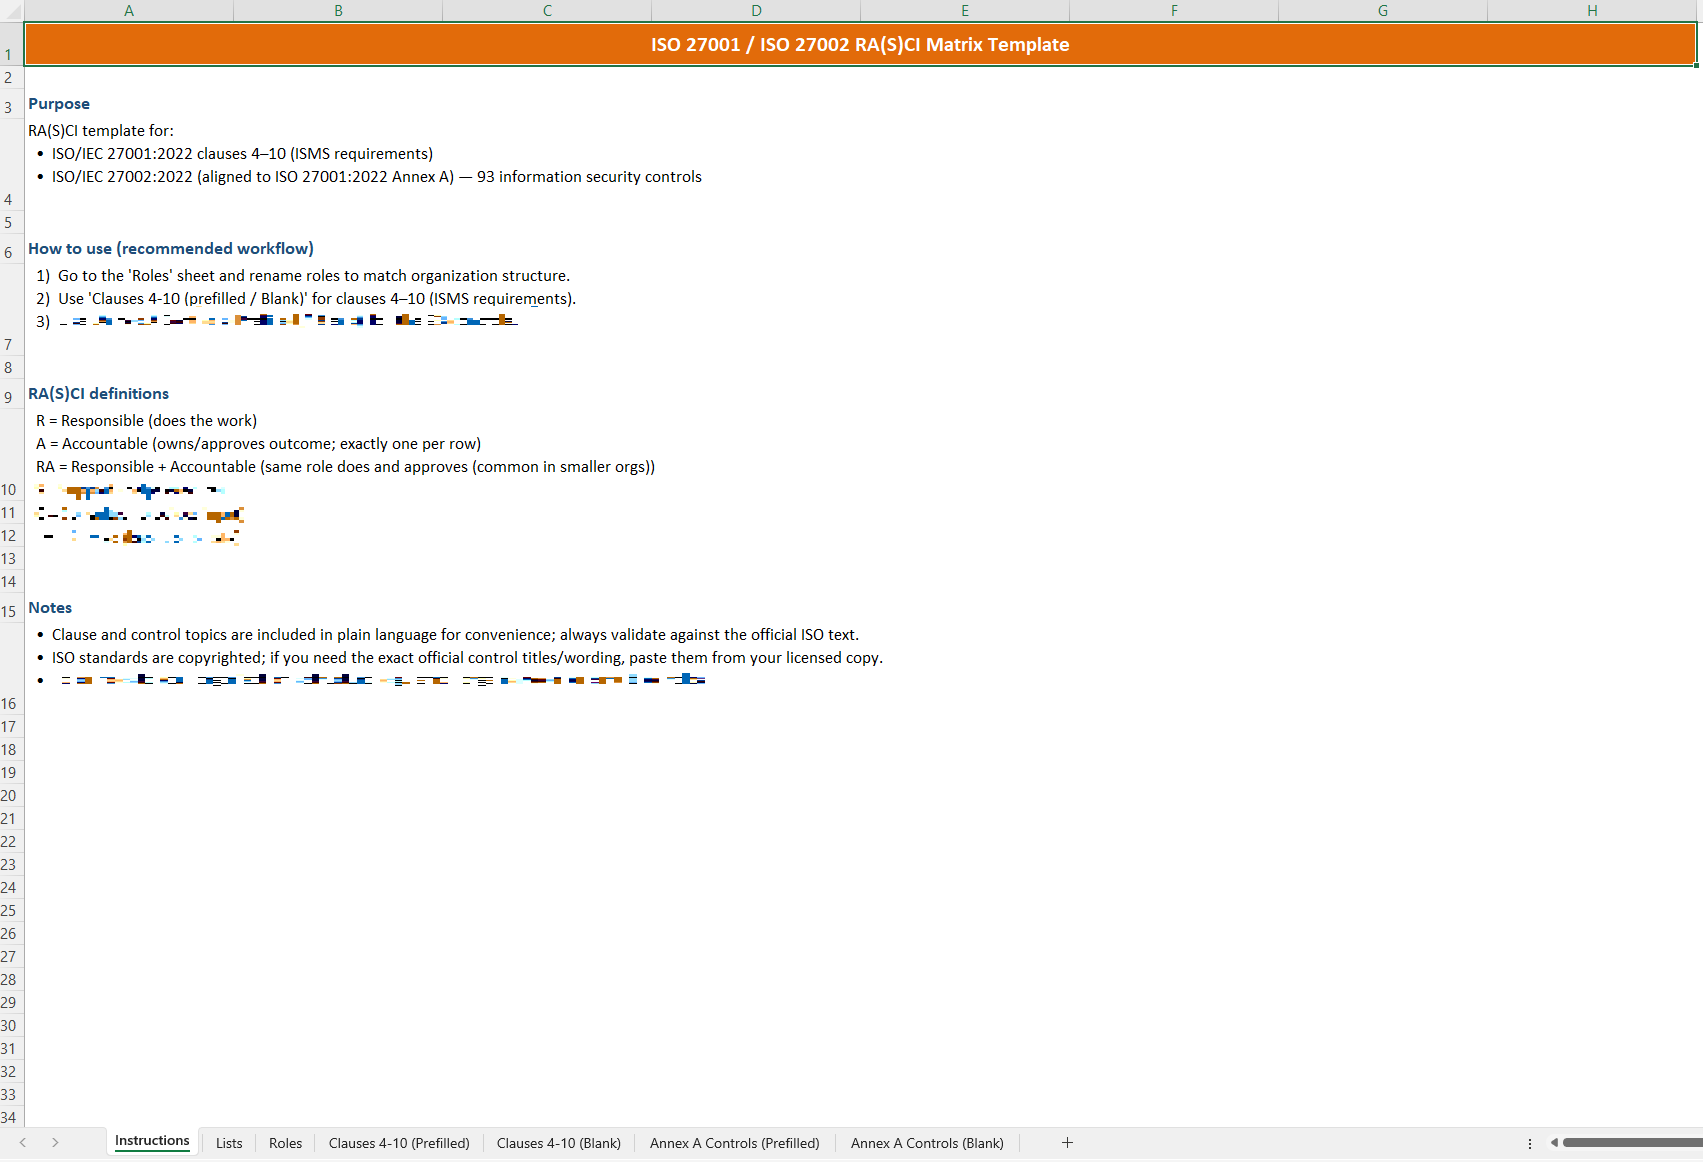
Task: Click the next sheet navigation arrow
Action: pos(55,1142)
